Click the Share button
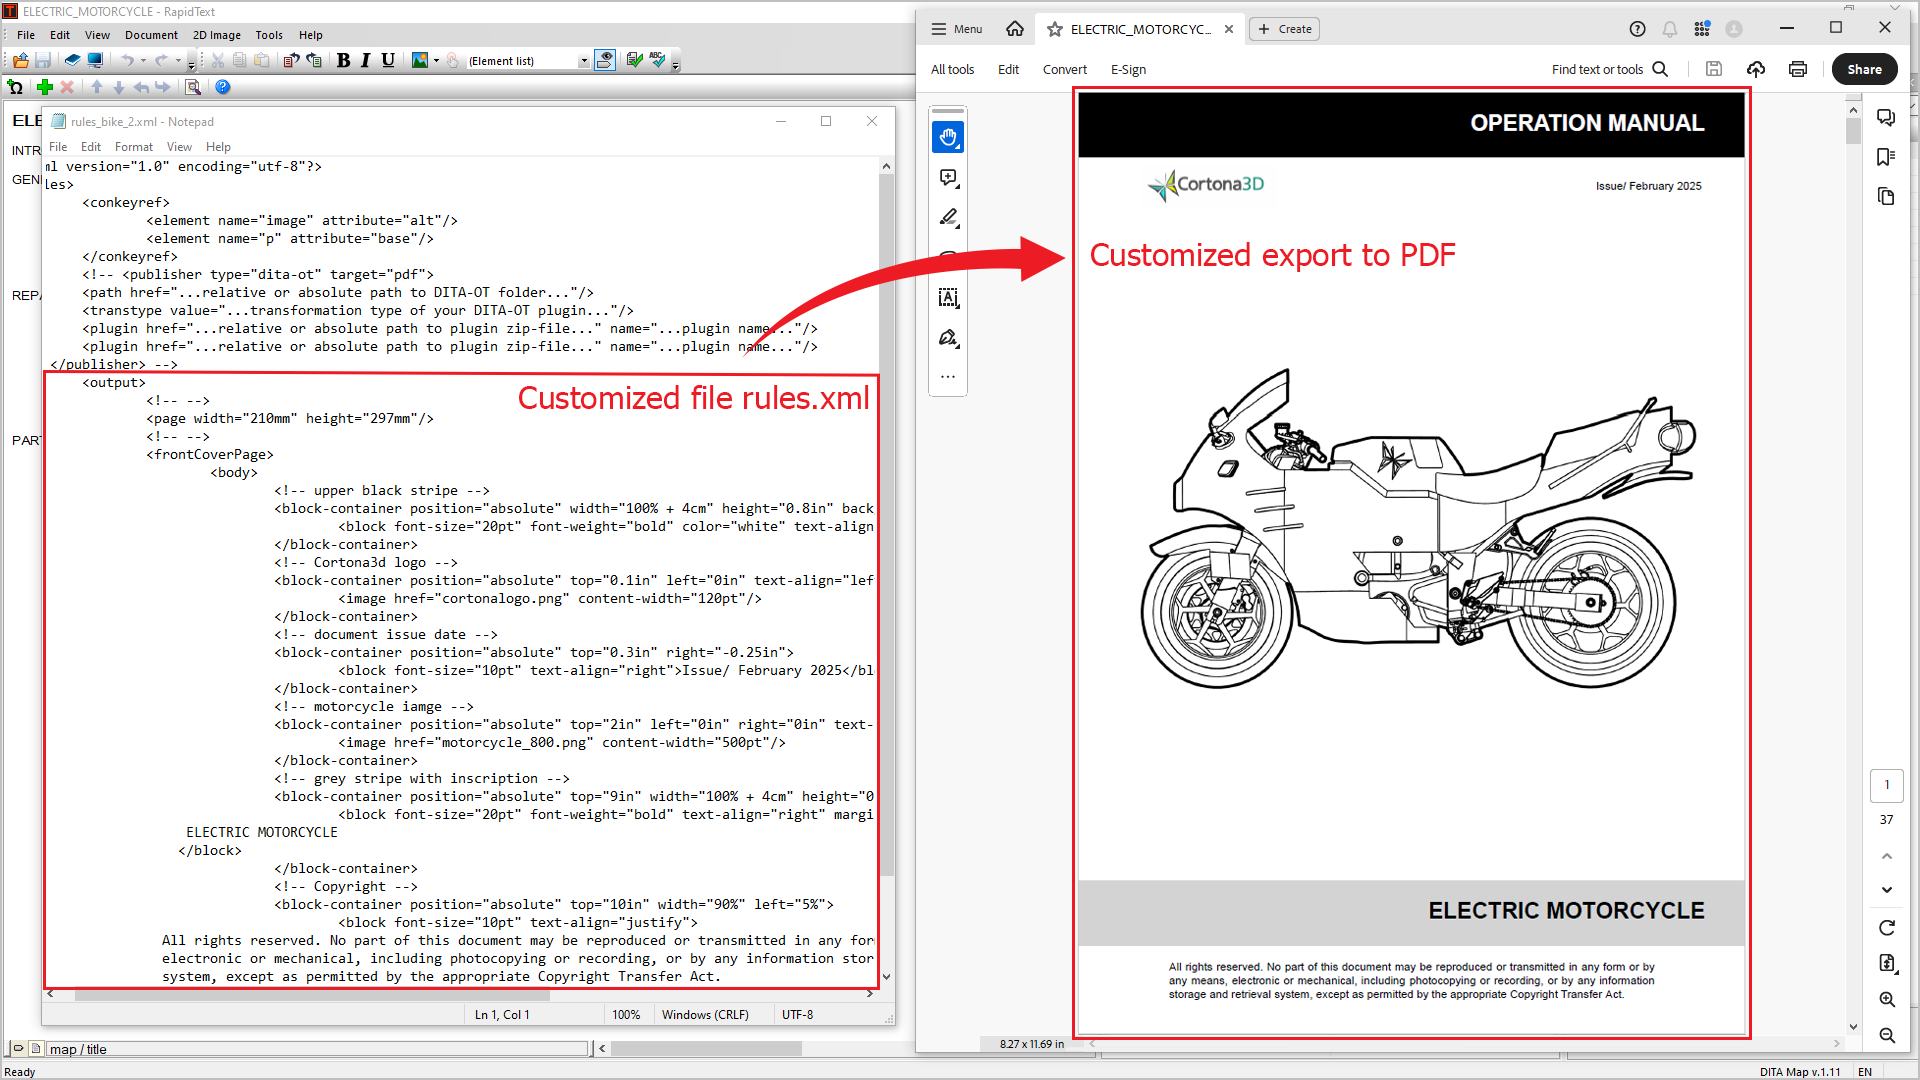Screen dimensions: 1920x1080 (1864, 69)
